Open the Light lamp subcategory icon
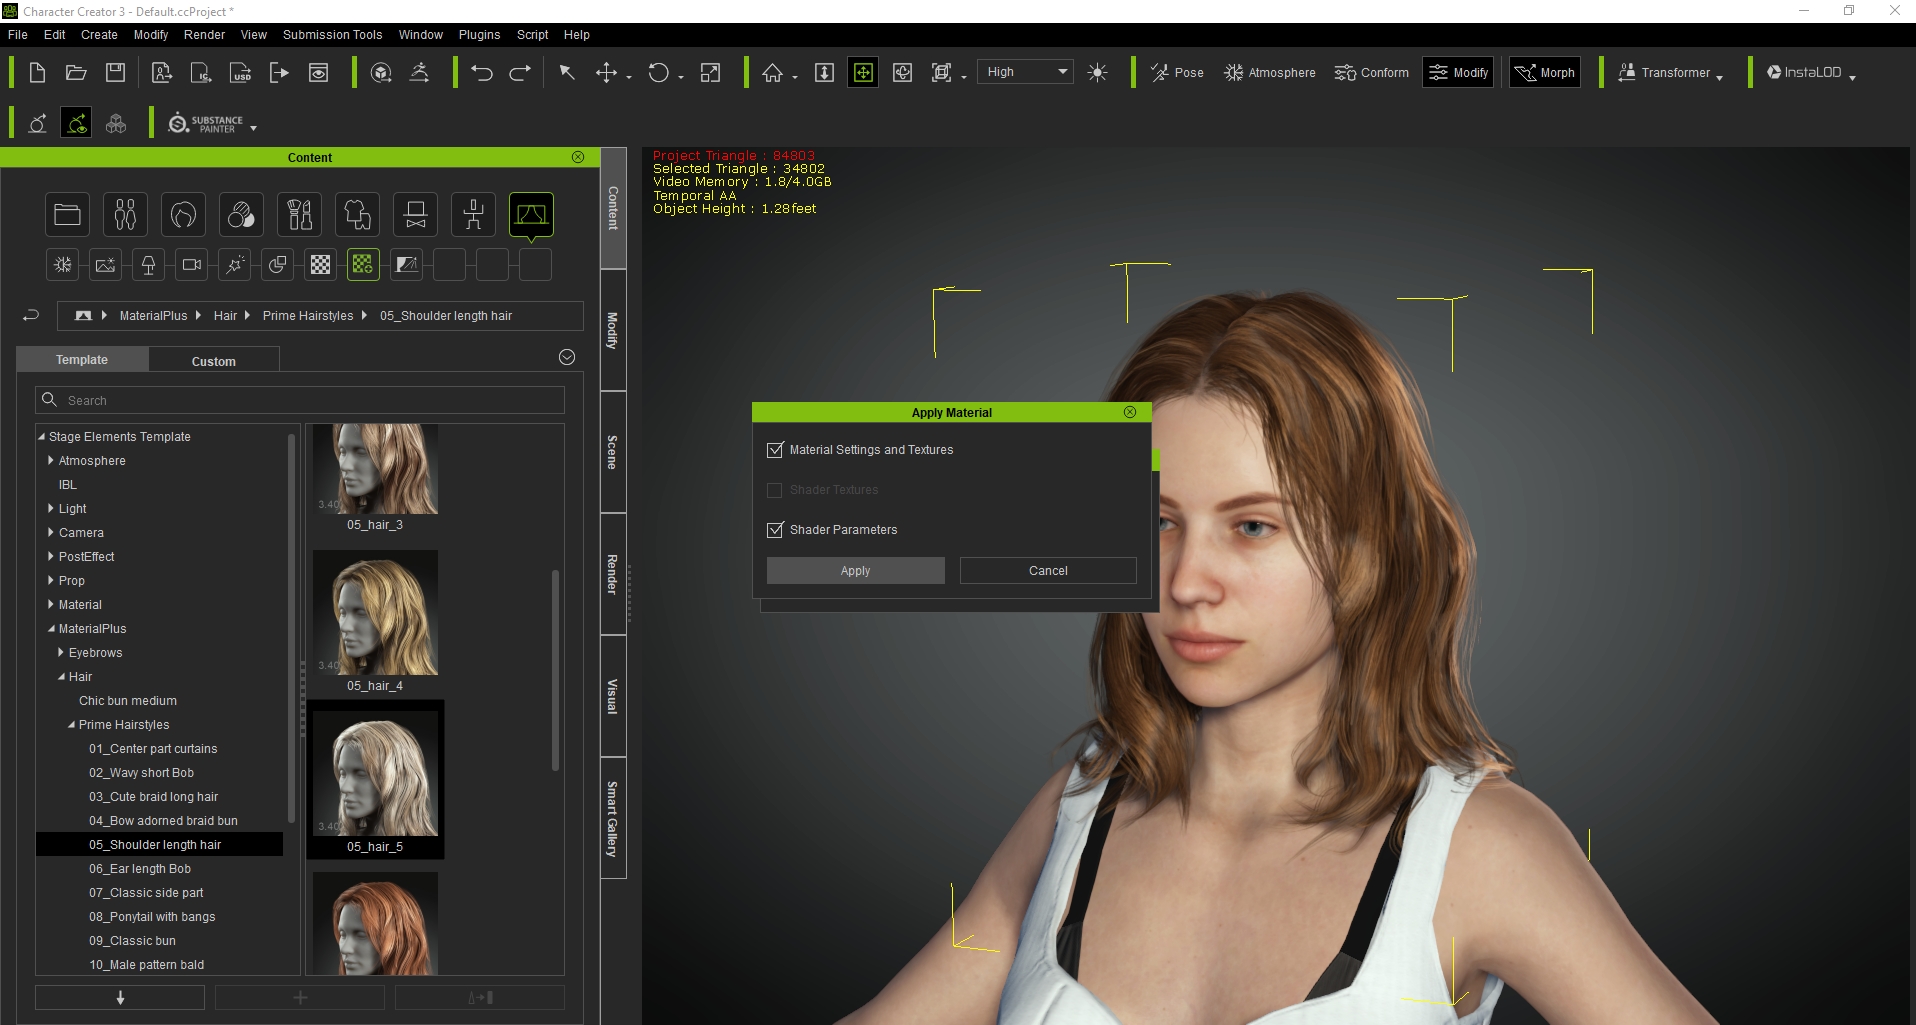Viewport: 1916px width, 1025px height. [148, 265]
